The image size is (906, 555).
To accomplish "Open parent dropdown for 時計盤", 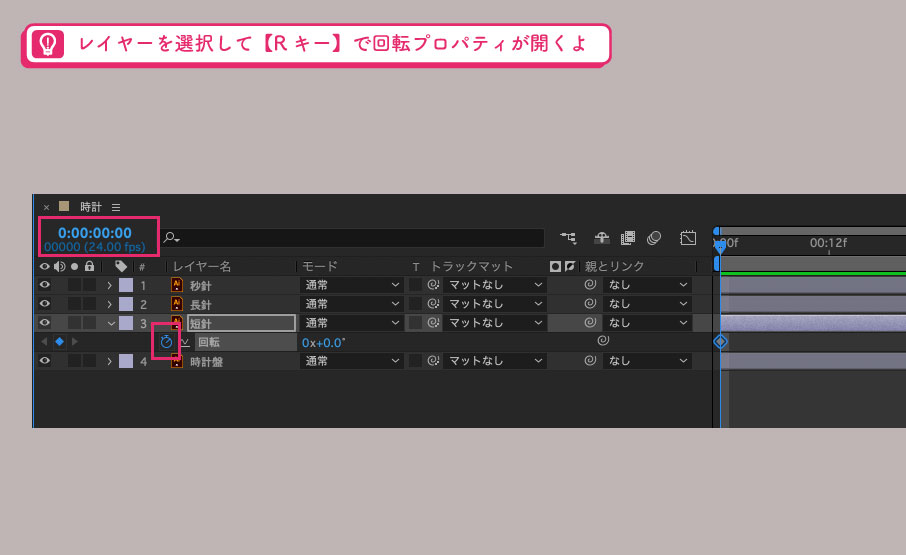I will (x=647, y=361).
